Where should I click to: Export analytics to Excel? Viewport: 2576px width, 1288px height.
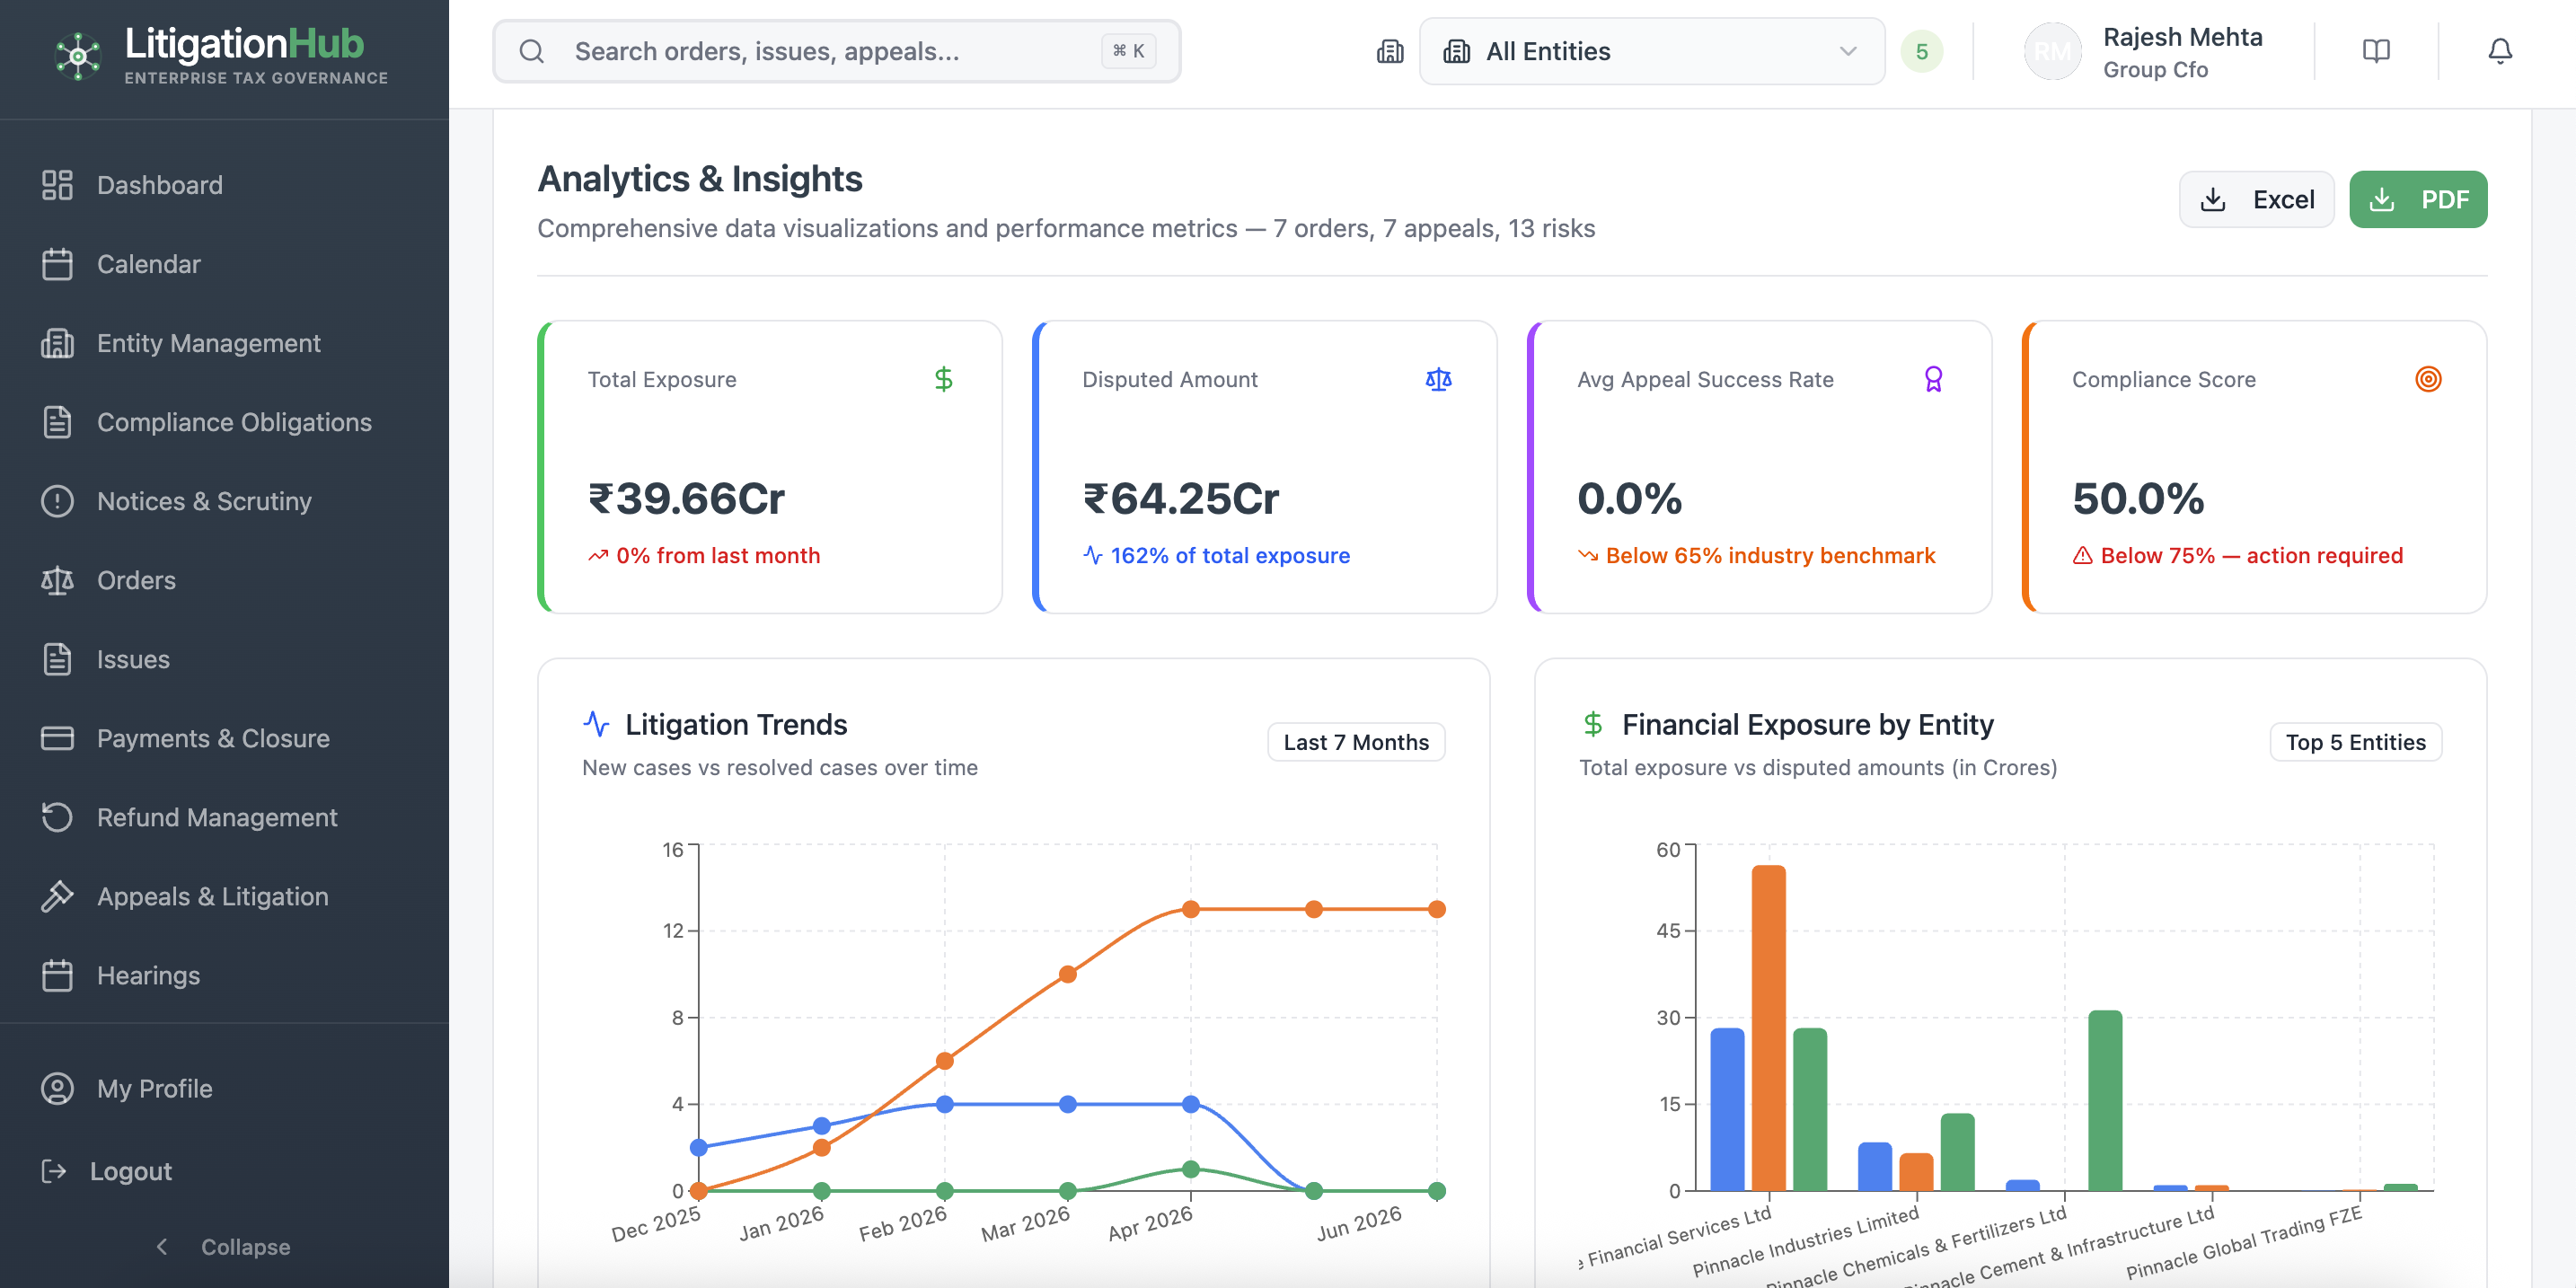click(x=2256, y=199)
